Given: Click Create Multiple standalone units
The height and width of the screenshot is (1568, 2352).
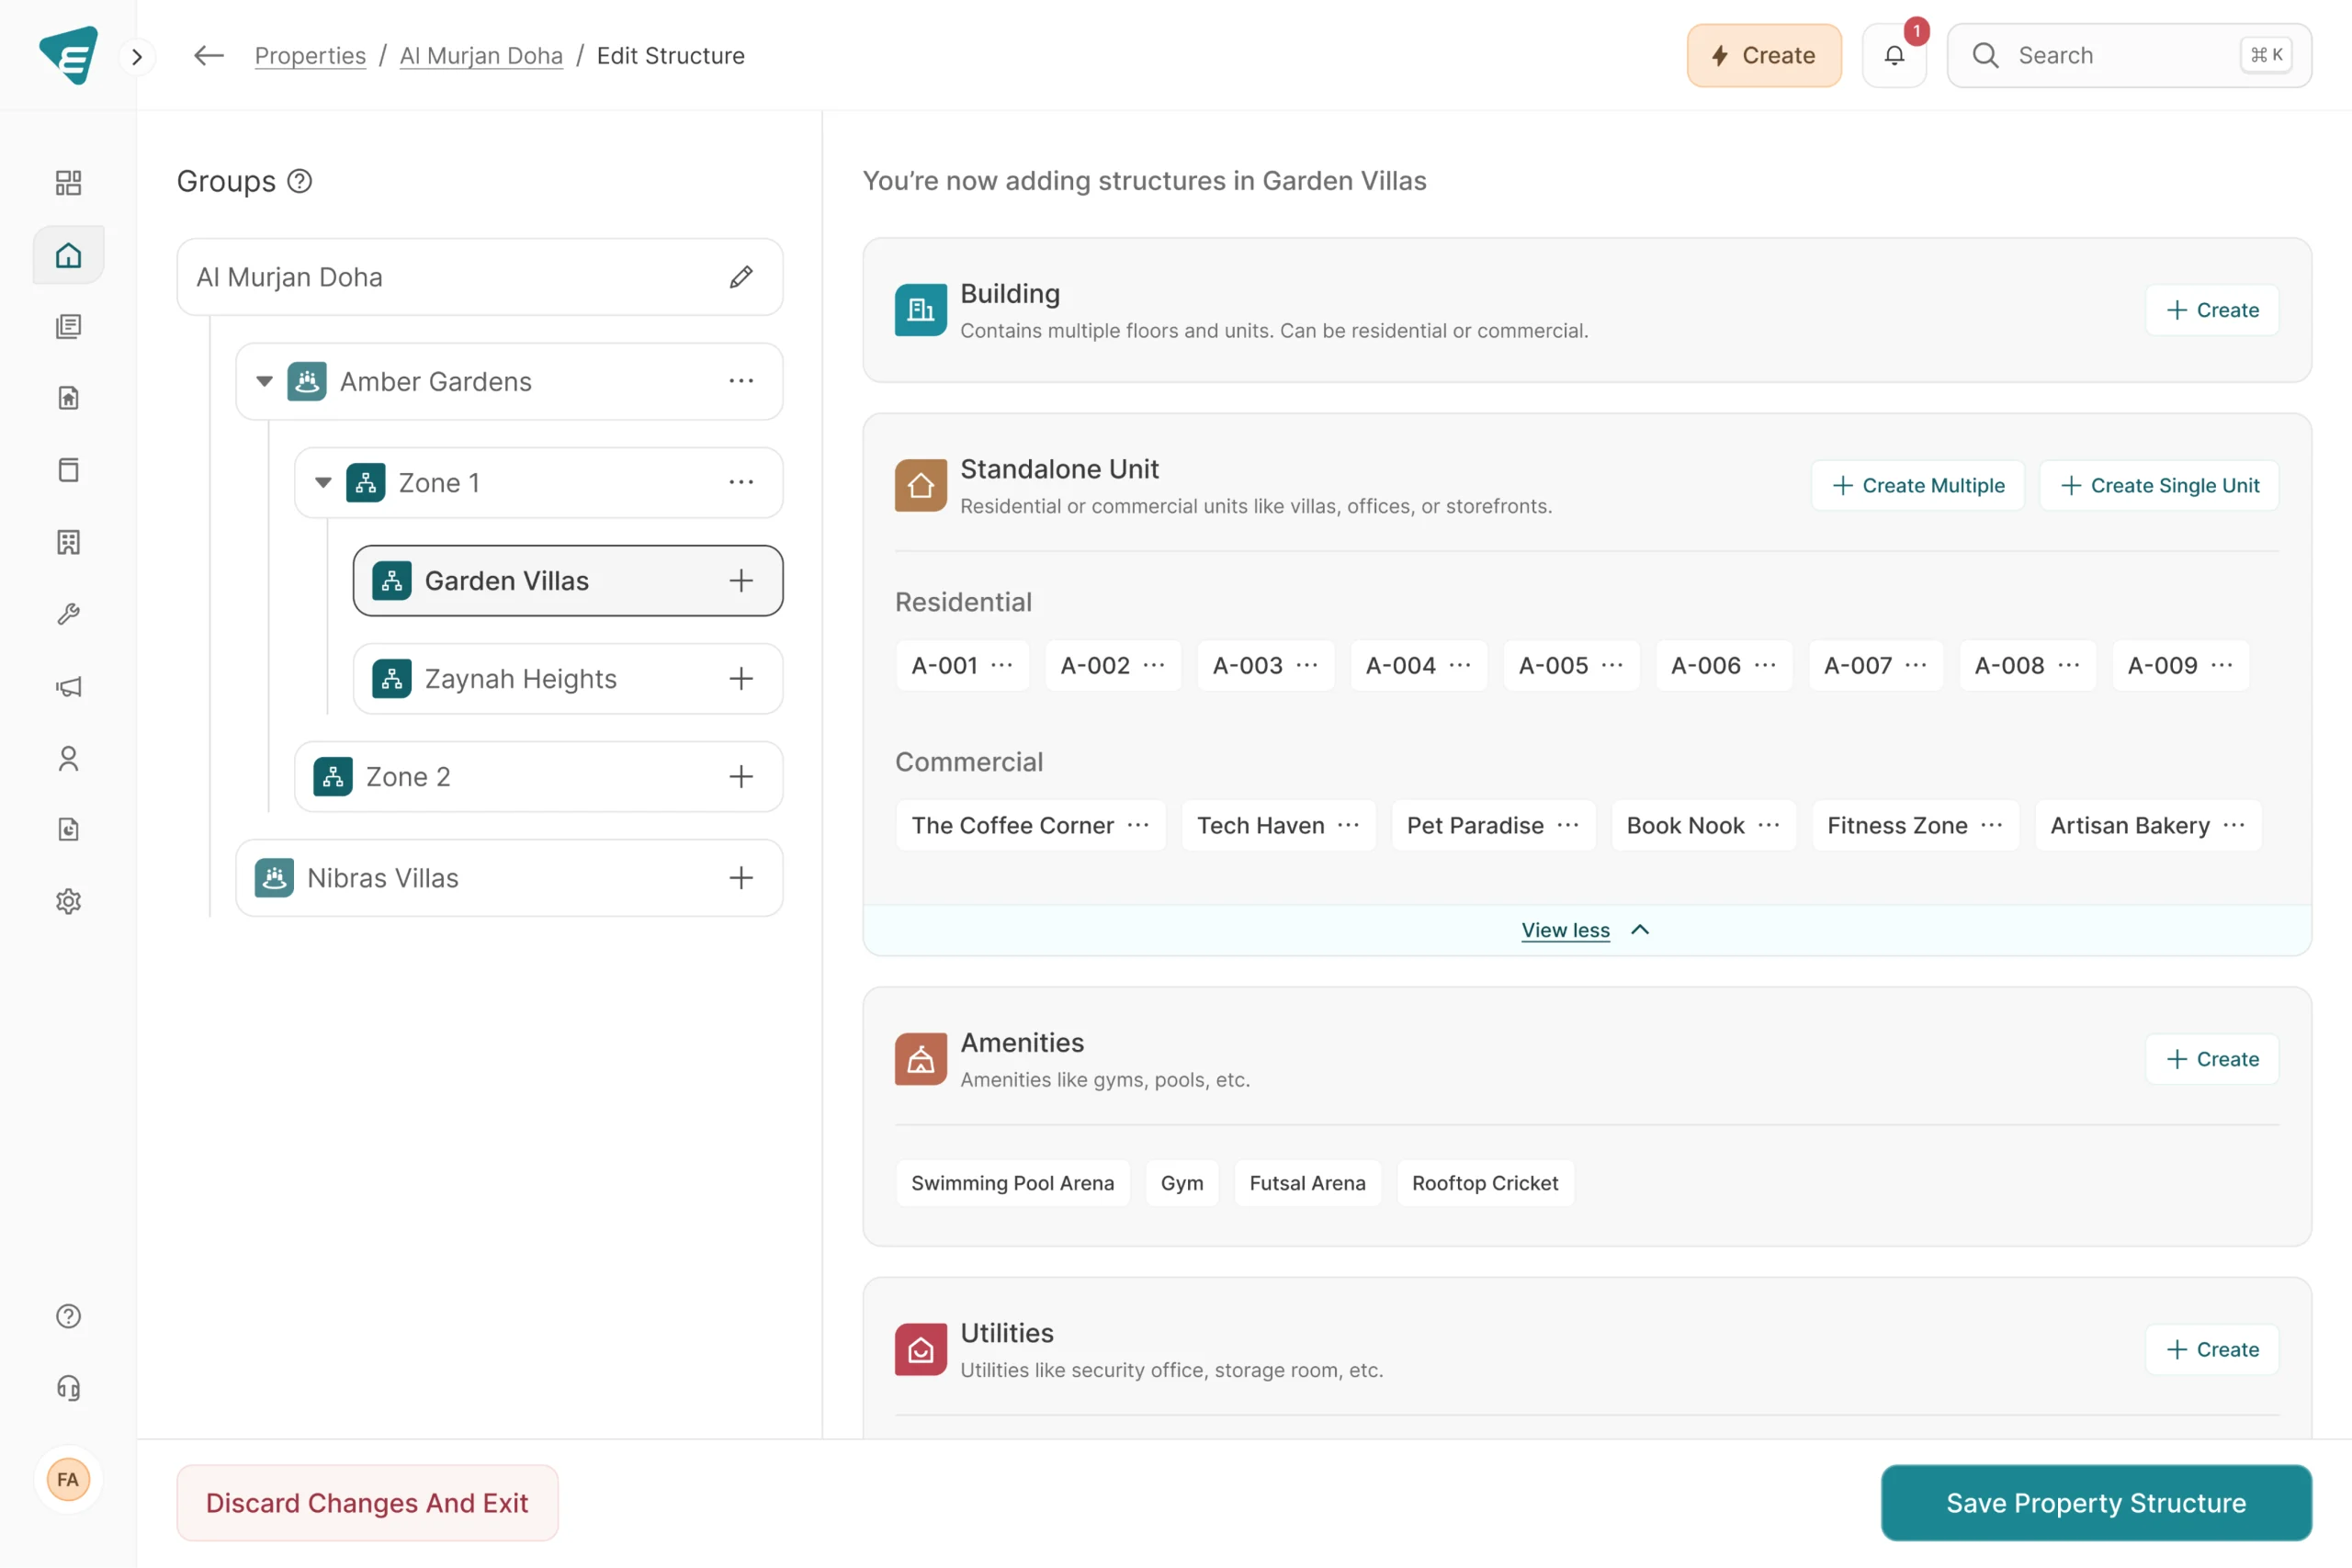Looking at the screenshot, I should click(x=1918, y=485).
